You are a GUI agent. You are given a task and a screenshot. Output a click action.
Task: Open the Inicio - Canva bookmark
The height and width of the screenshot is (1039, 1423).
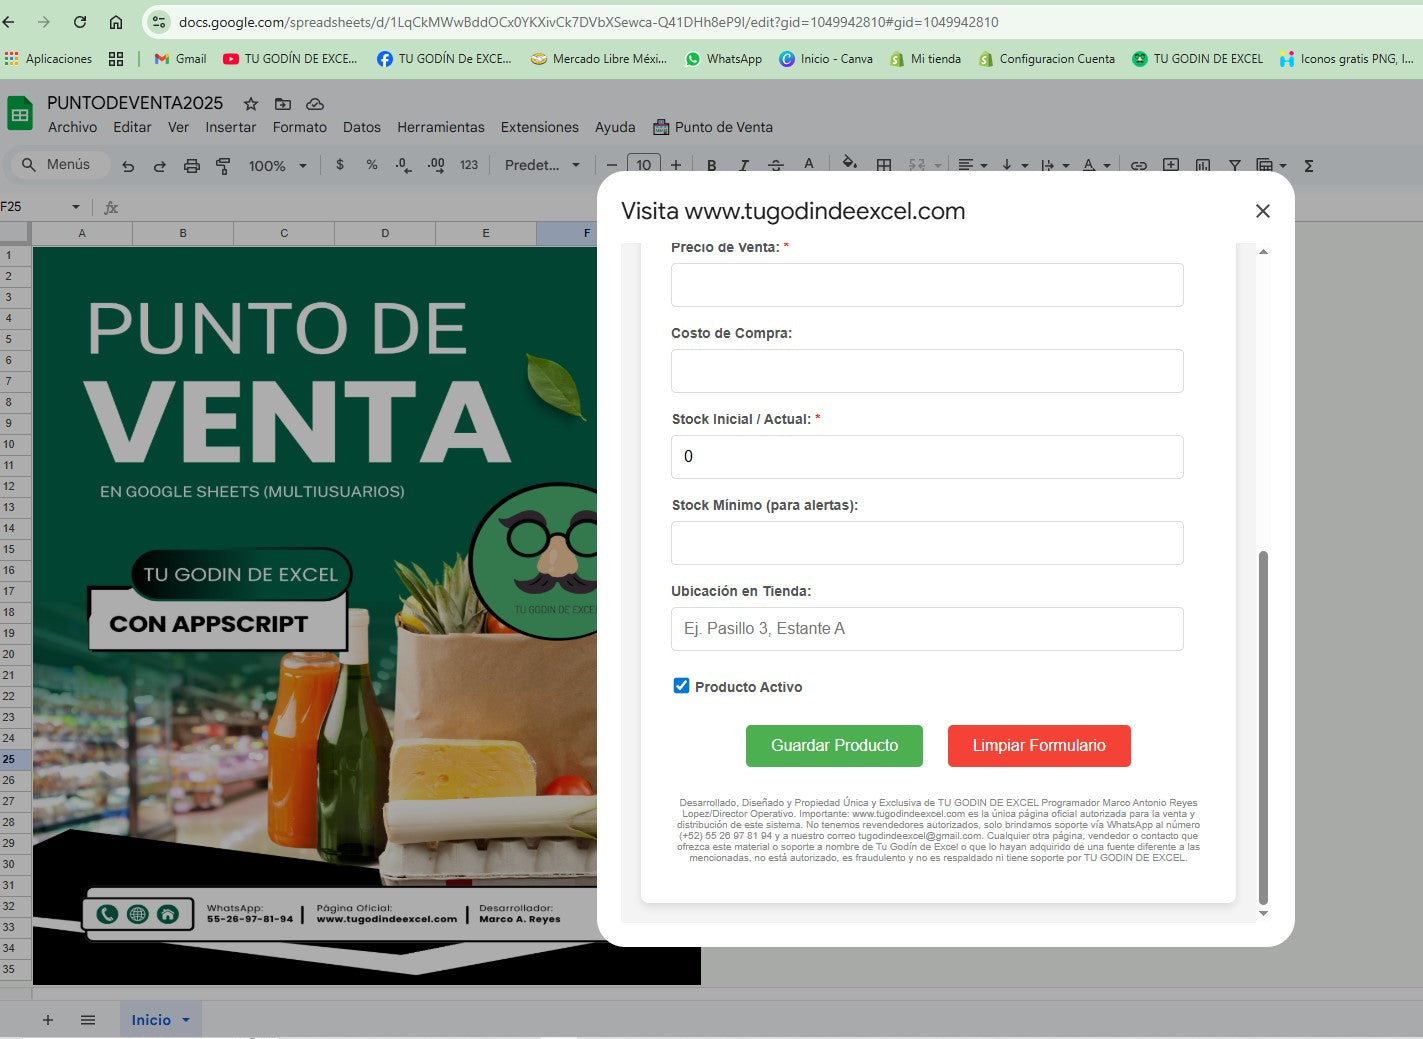coord(825,59)
